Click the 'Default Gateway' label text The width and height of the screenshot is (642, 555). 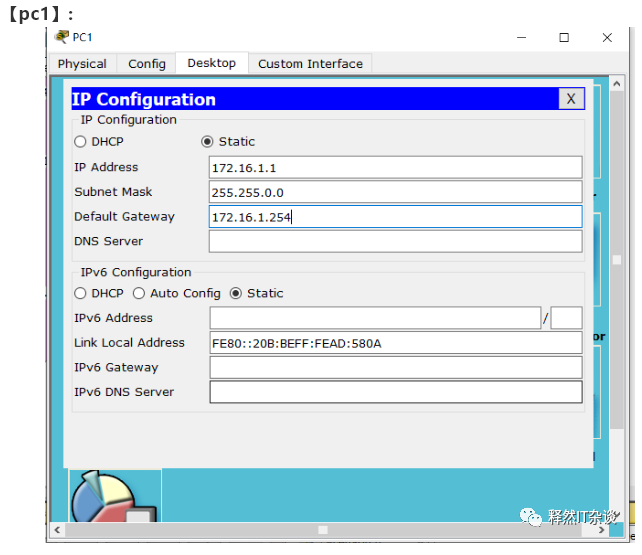124,217
